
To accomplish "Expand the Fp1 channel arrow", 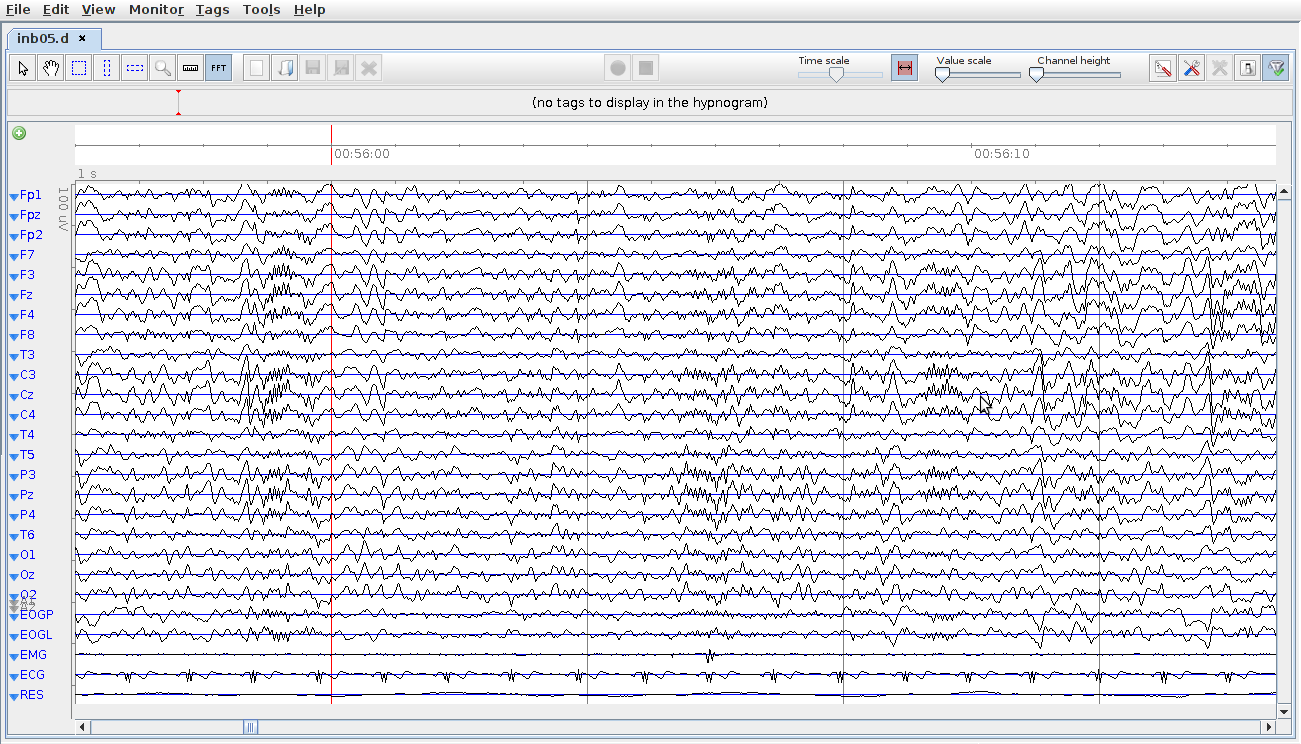I will coord(14,196).
